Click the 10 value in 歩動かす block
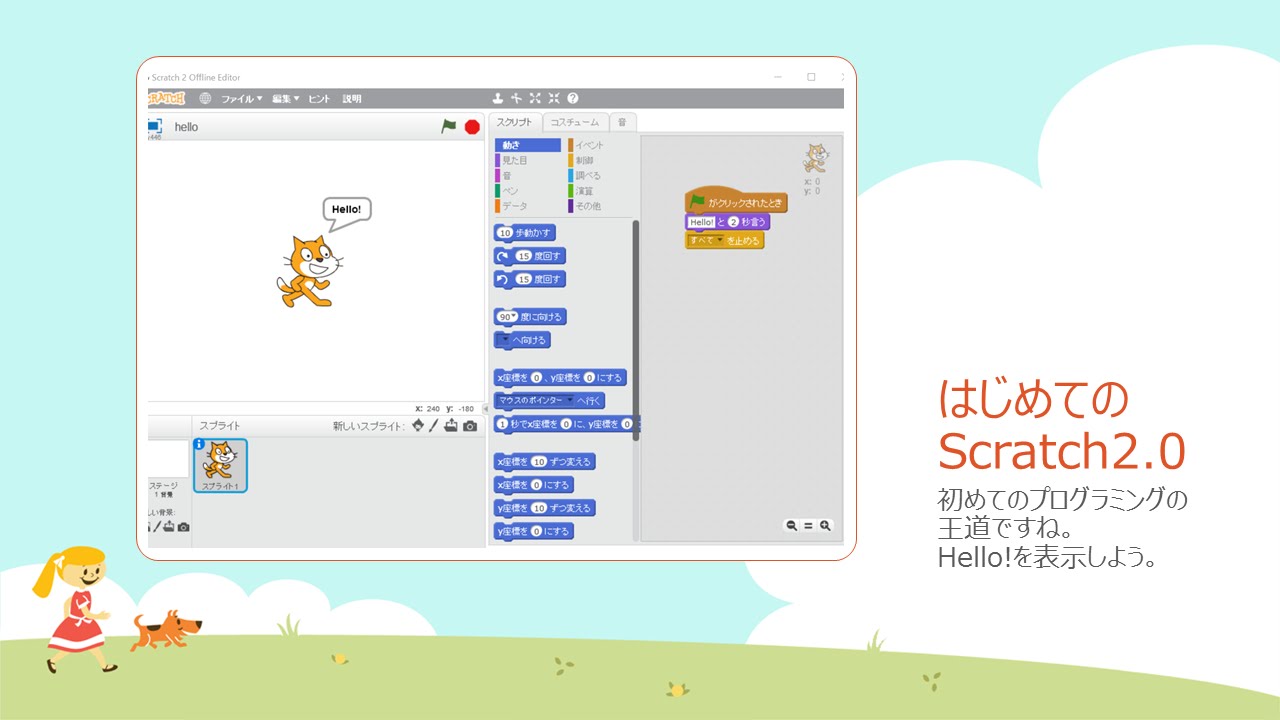Screen dimensions: 1280x720 pyautogui.click(x=505, y=232)
